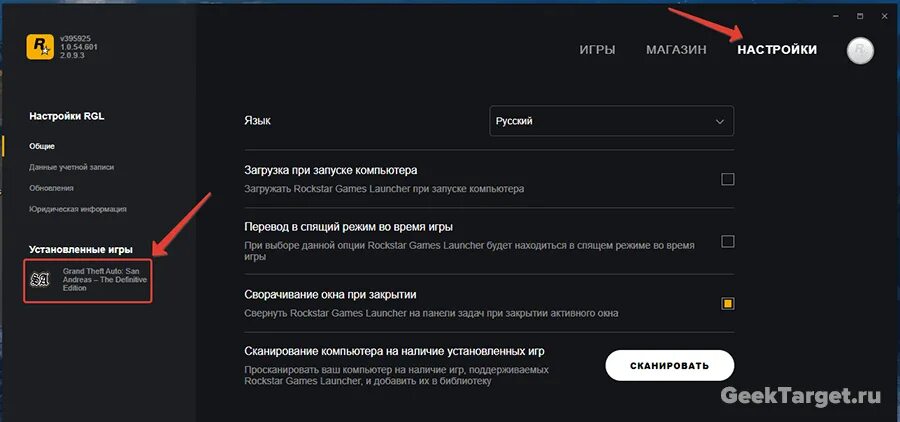Select the Общие settings section
The height and width of the screenshot is (422, 900).
[x=42, y=146]
